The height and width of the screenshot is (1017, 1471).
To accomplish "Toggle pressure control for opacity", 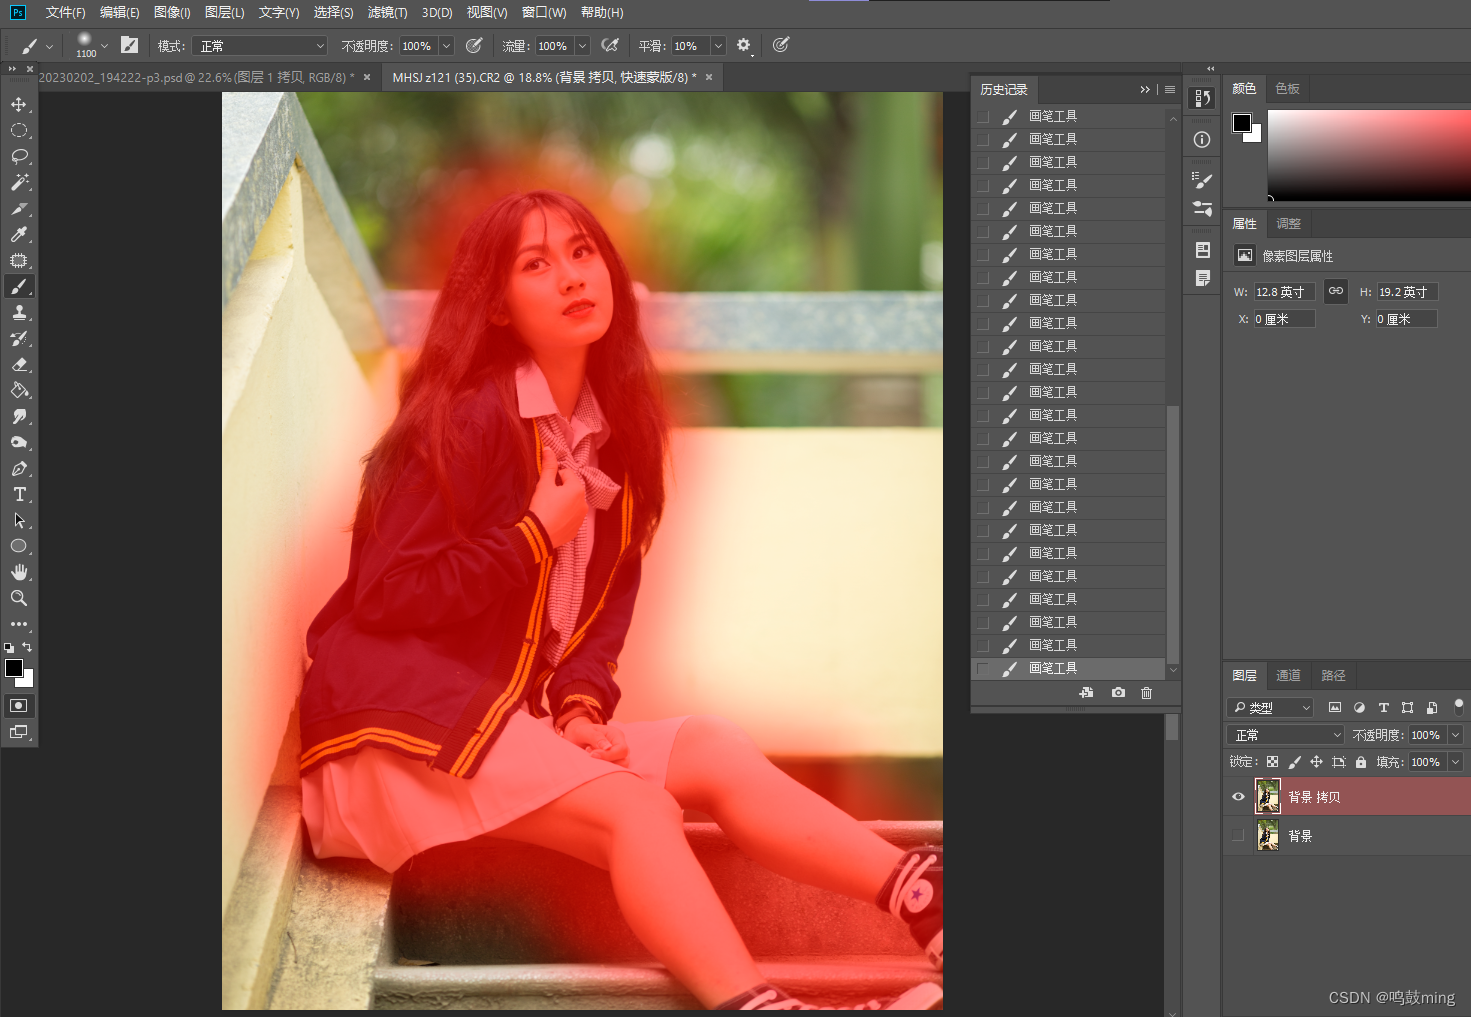I will [x=474, y=45].
